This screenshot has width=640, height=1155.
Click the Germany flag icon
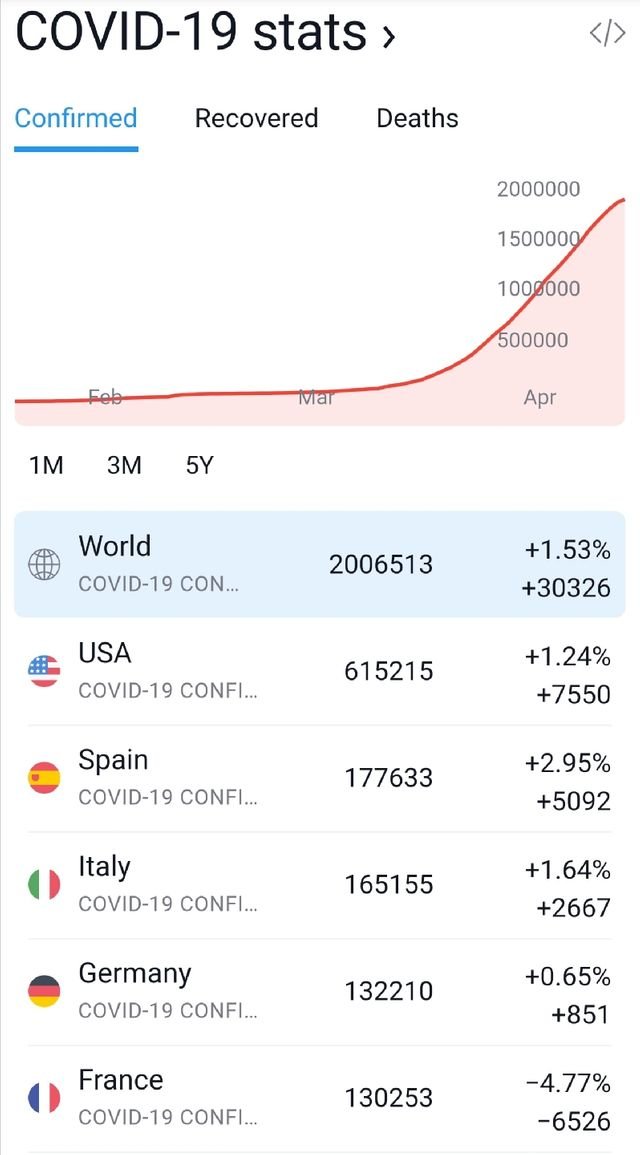pyautogui.click(x=44, y=992)
